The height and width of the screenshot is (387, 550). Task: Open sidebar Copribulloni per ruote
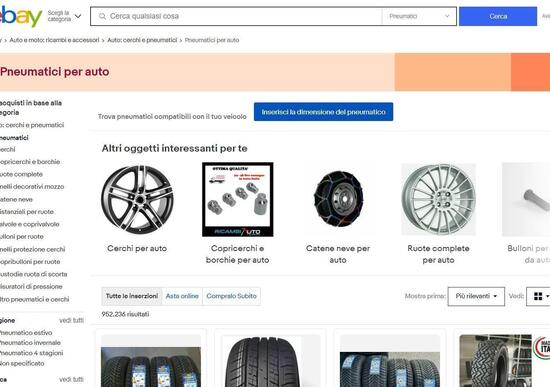click(x=30, y=262)
